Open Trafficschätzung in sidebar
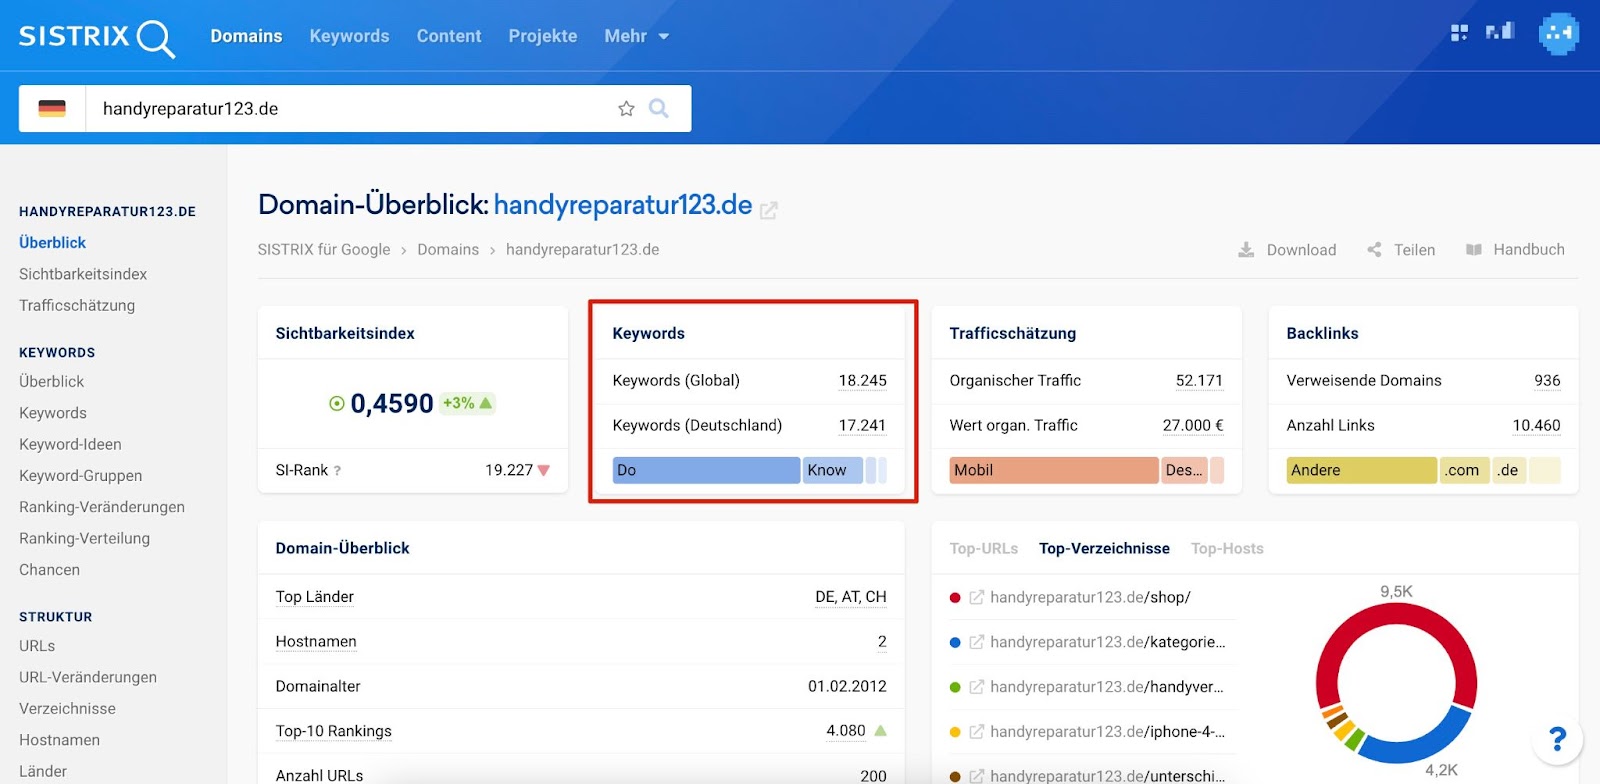The width and height of the screenshot is (1600, 784). (77, 306)
